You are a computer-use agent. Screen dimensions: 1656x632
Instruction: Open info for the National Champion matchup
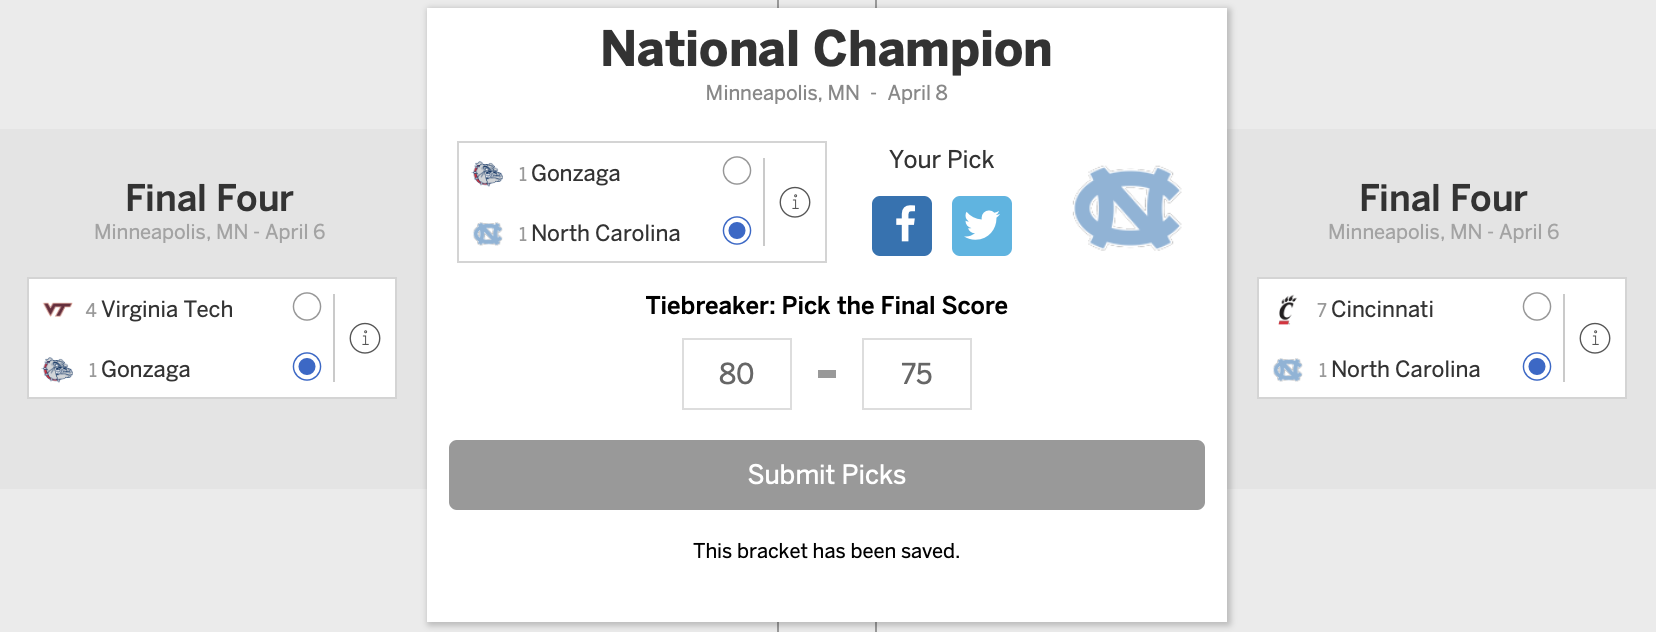click(x=795, y=202)
